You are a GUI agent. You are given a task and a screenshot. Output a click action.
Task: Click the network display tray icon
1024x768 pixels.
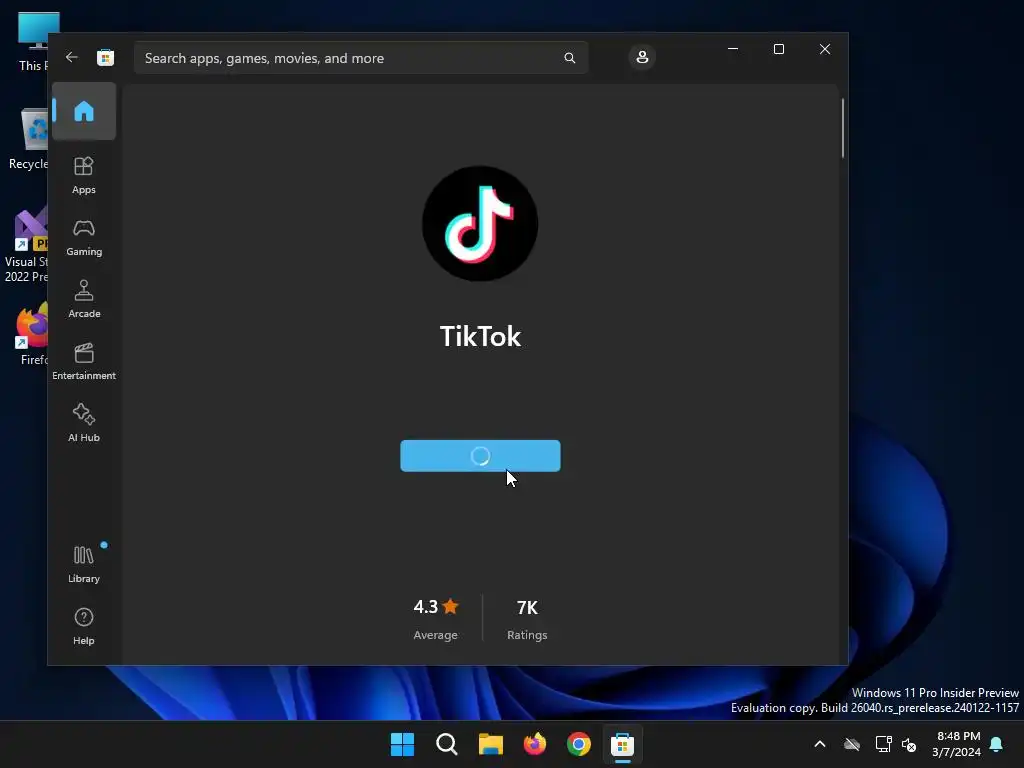pyautogui.click(x=883, y=744)
